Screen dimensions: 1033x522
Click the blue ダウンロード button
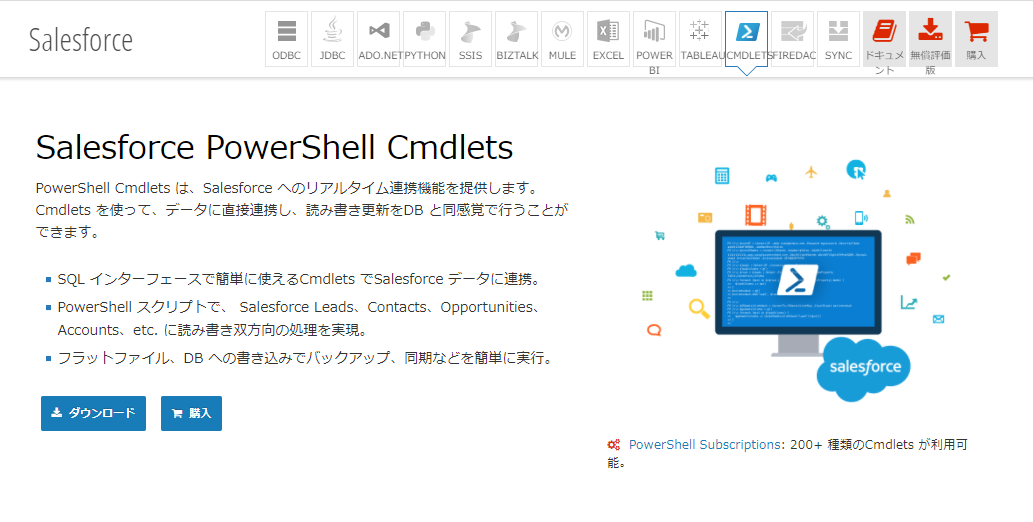click(94, 413)
